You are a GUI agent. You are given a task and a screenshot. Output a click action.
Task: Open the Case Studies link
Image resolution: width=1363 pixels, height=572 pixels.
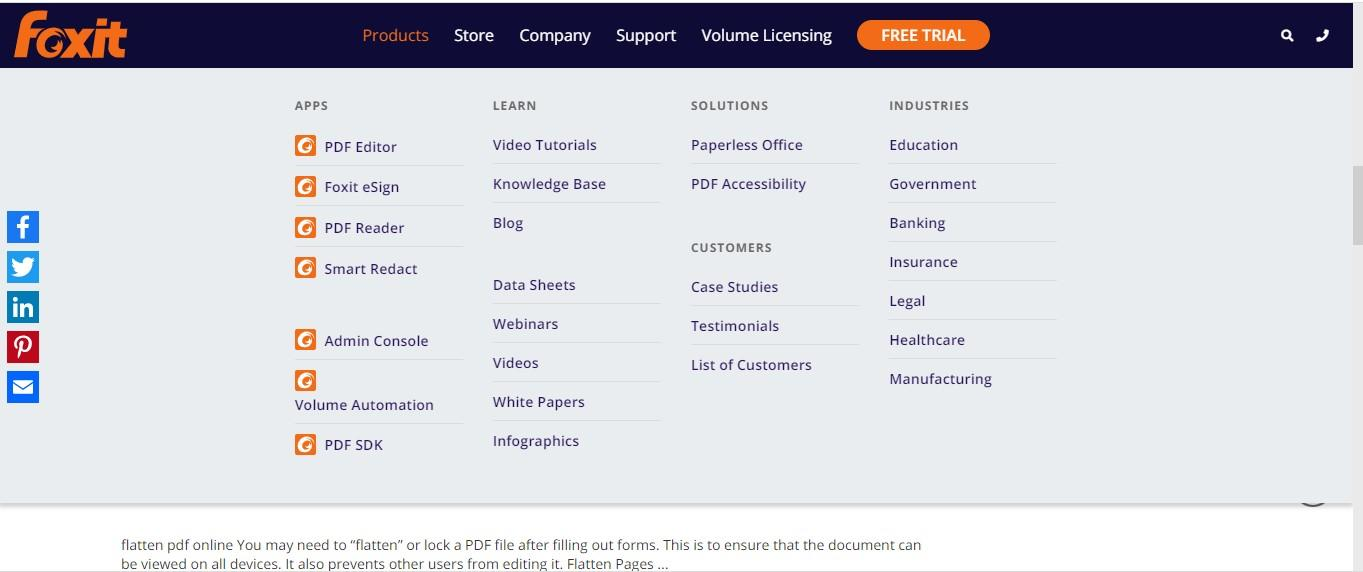(734, 287)
